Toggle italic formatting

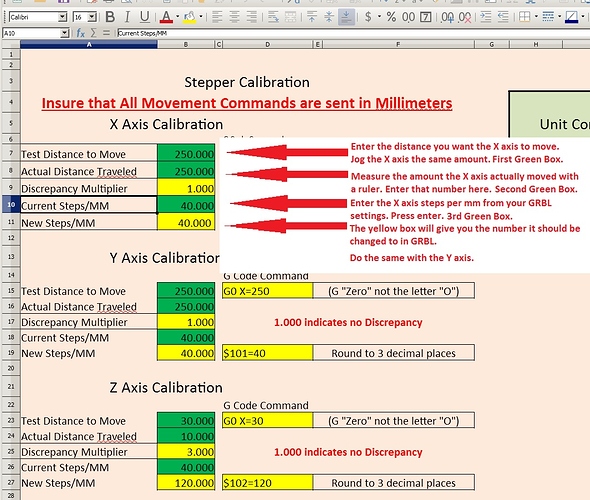click(x=127, y=17)
